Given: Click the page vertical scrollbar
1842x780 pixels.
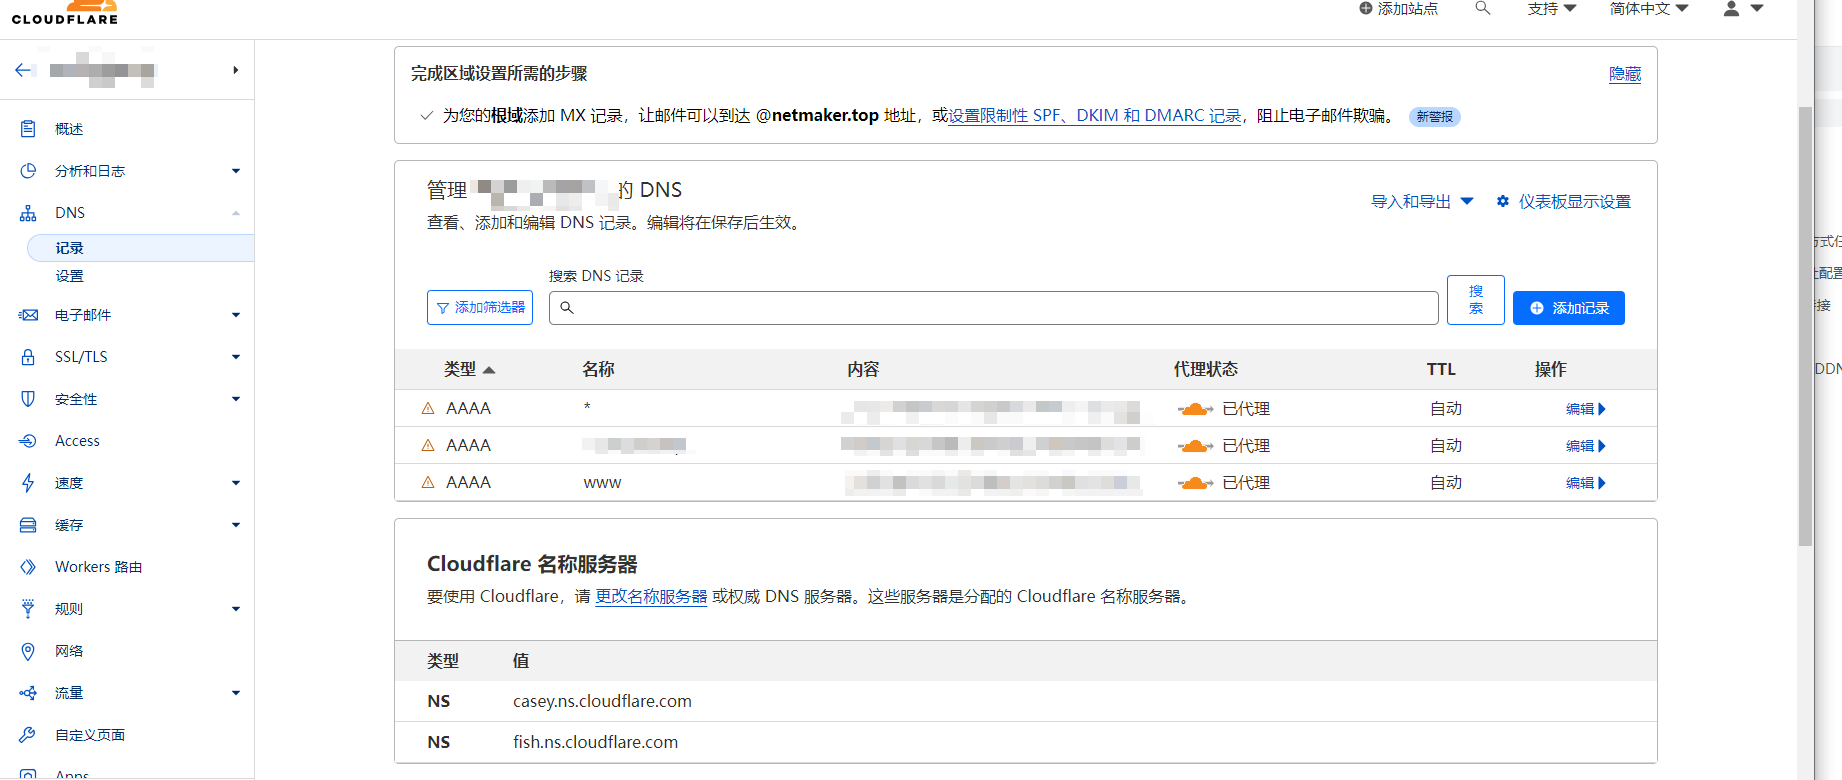Looking at the screenshot, I should click(x=1805, y=325).
